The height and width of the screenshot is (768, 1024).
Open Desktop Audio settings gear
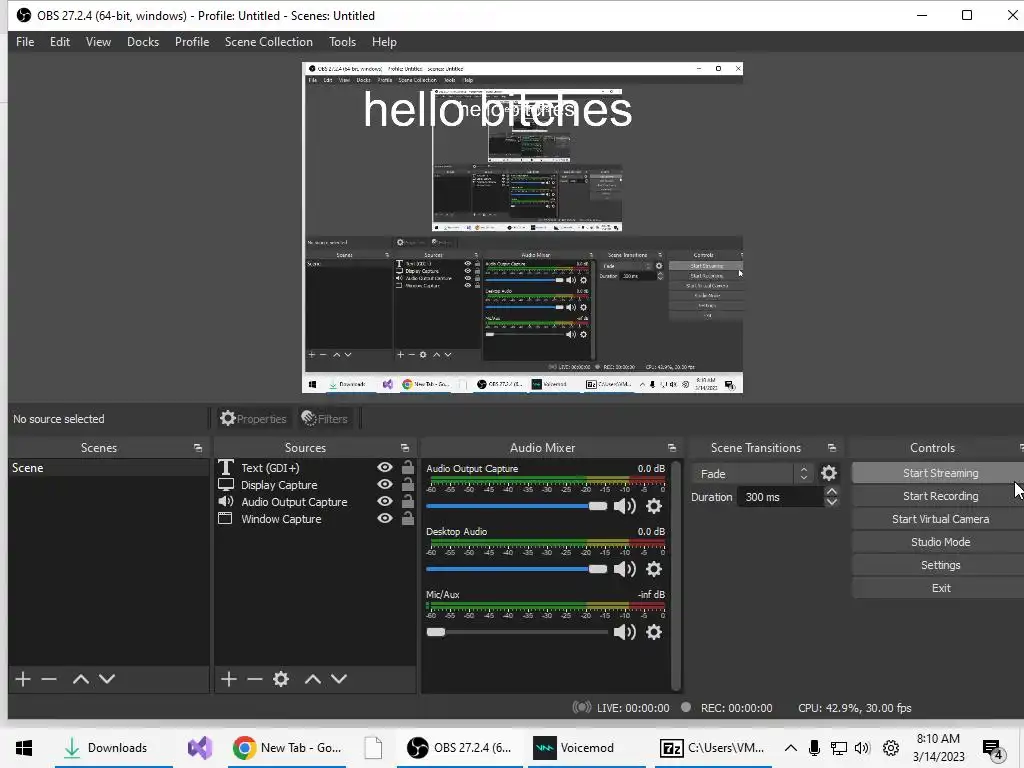[x=654, y=569]
